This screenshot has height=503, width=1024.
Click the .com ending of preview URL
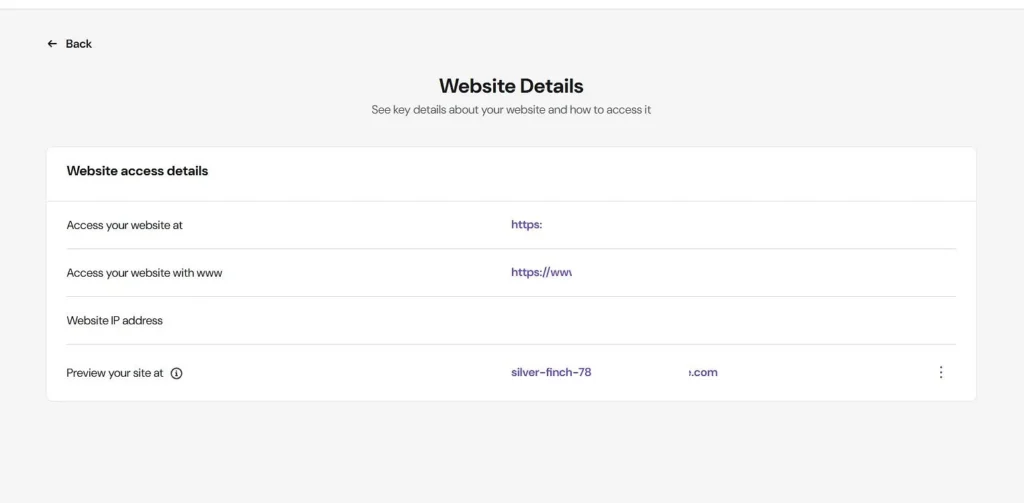pyautogui.click(x=704, y=372)
